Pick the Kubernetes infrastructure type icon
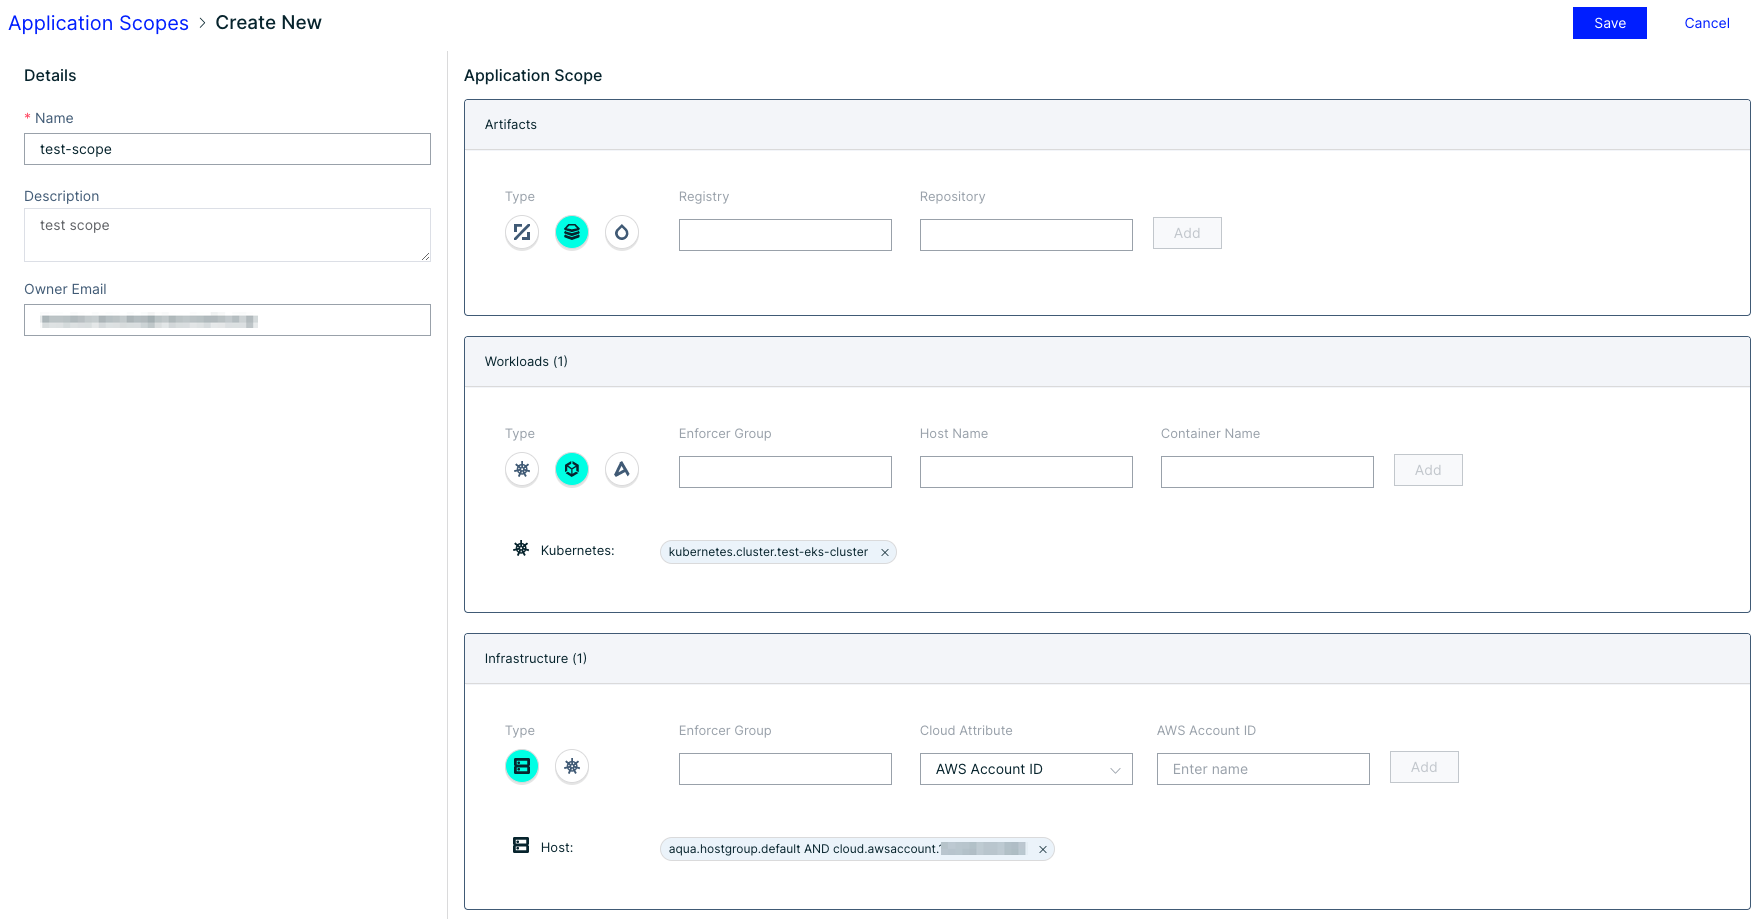 pos(571,766)
